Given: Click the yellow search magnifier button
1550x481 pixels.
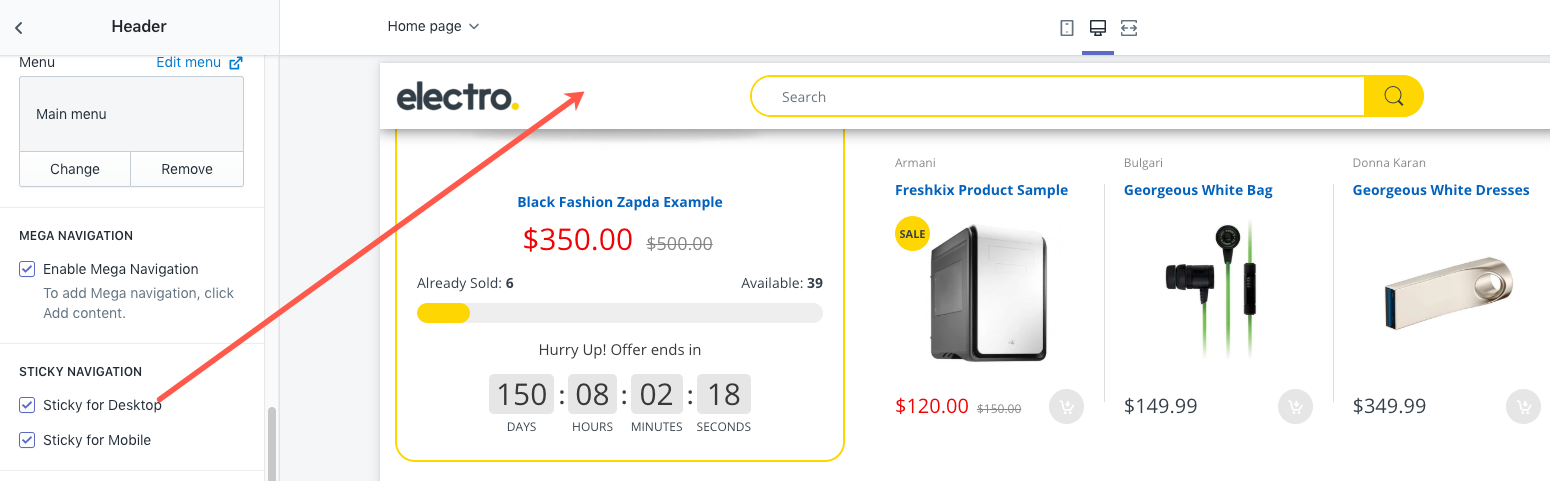Looking at the screenshot, I should [1393, 97].
